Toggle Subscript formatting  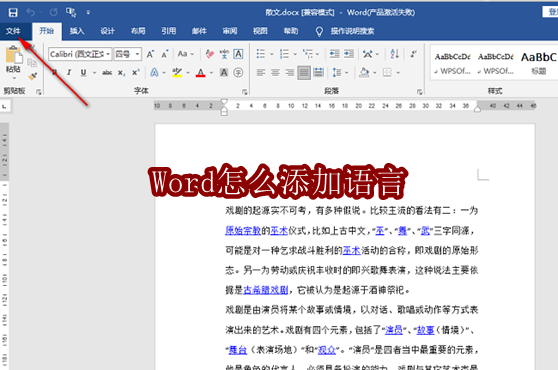121,73
